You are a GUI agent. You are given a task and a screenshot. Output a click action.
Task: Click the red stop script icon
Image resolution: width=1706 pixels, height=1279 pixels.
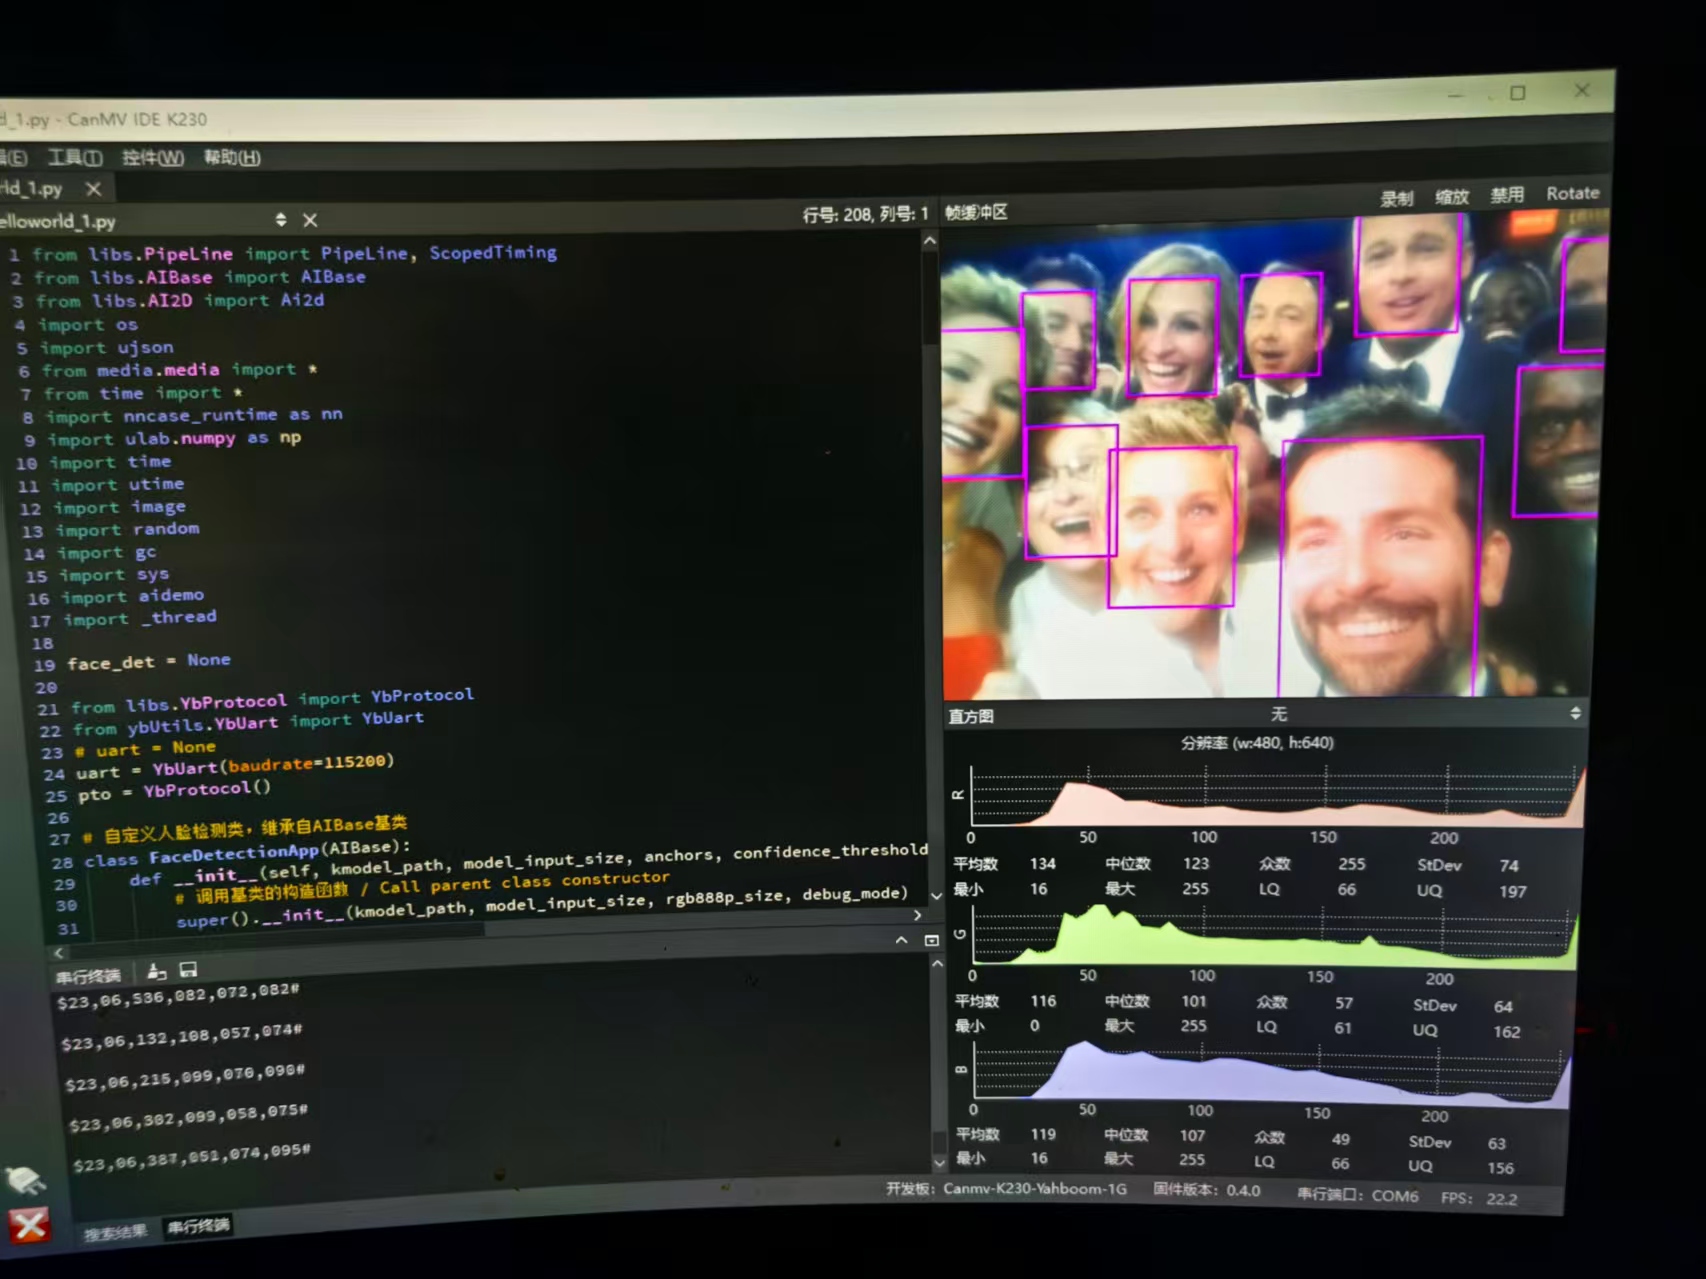pos(29,1225)
